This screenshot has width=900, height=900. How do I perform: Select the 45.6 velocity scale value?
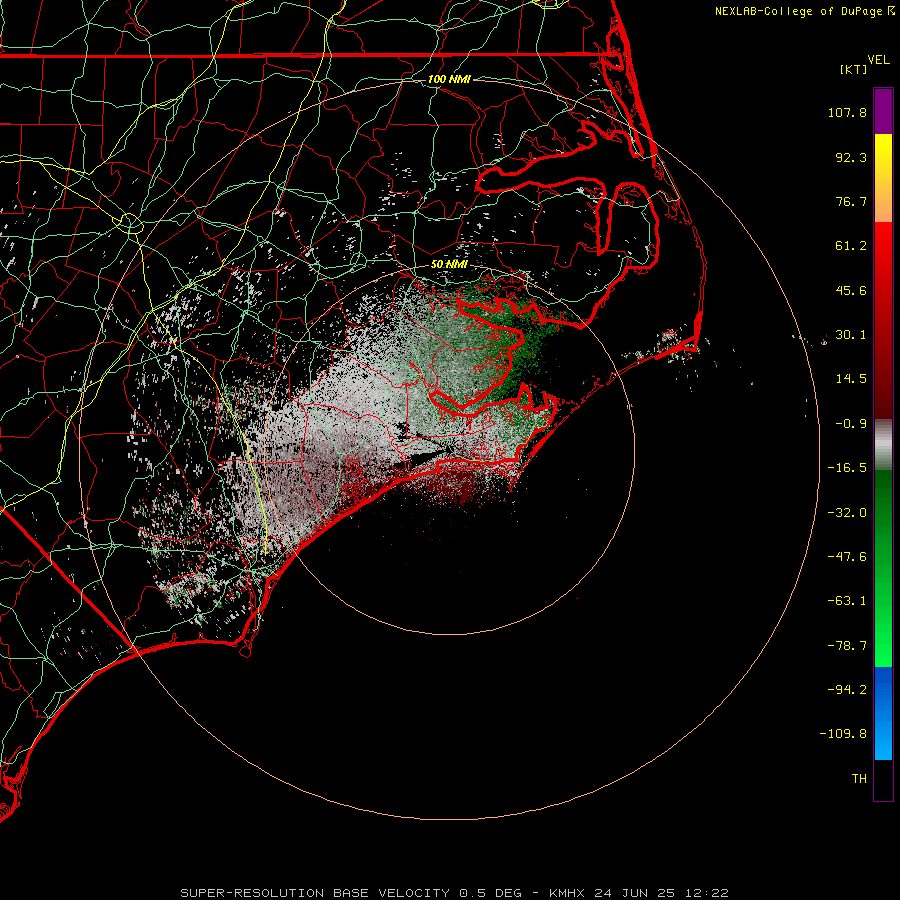pyautogui.click(x=851, y=290)
